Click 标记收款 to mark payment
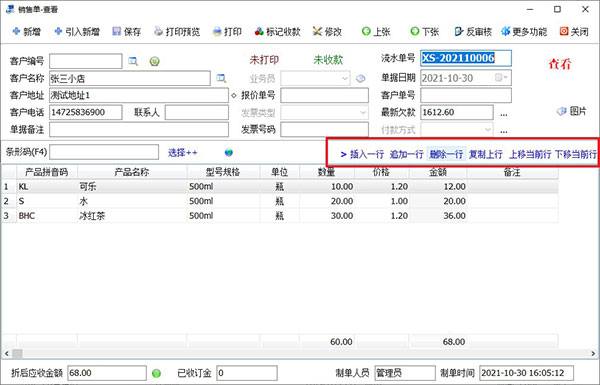600x385 pixels. click(278, 31)
